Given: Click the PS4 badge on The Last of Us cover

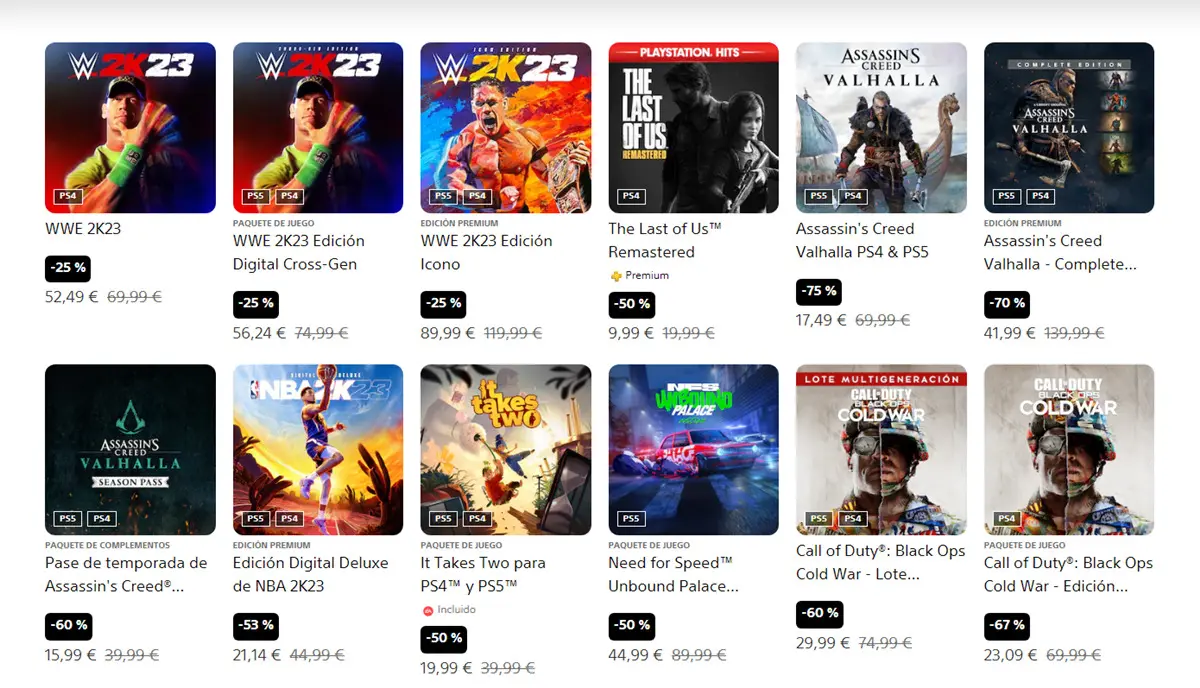Looking at the screenshot, I should (x=630, y=196).
